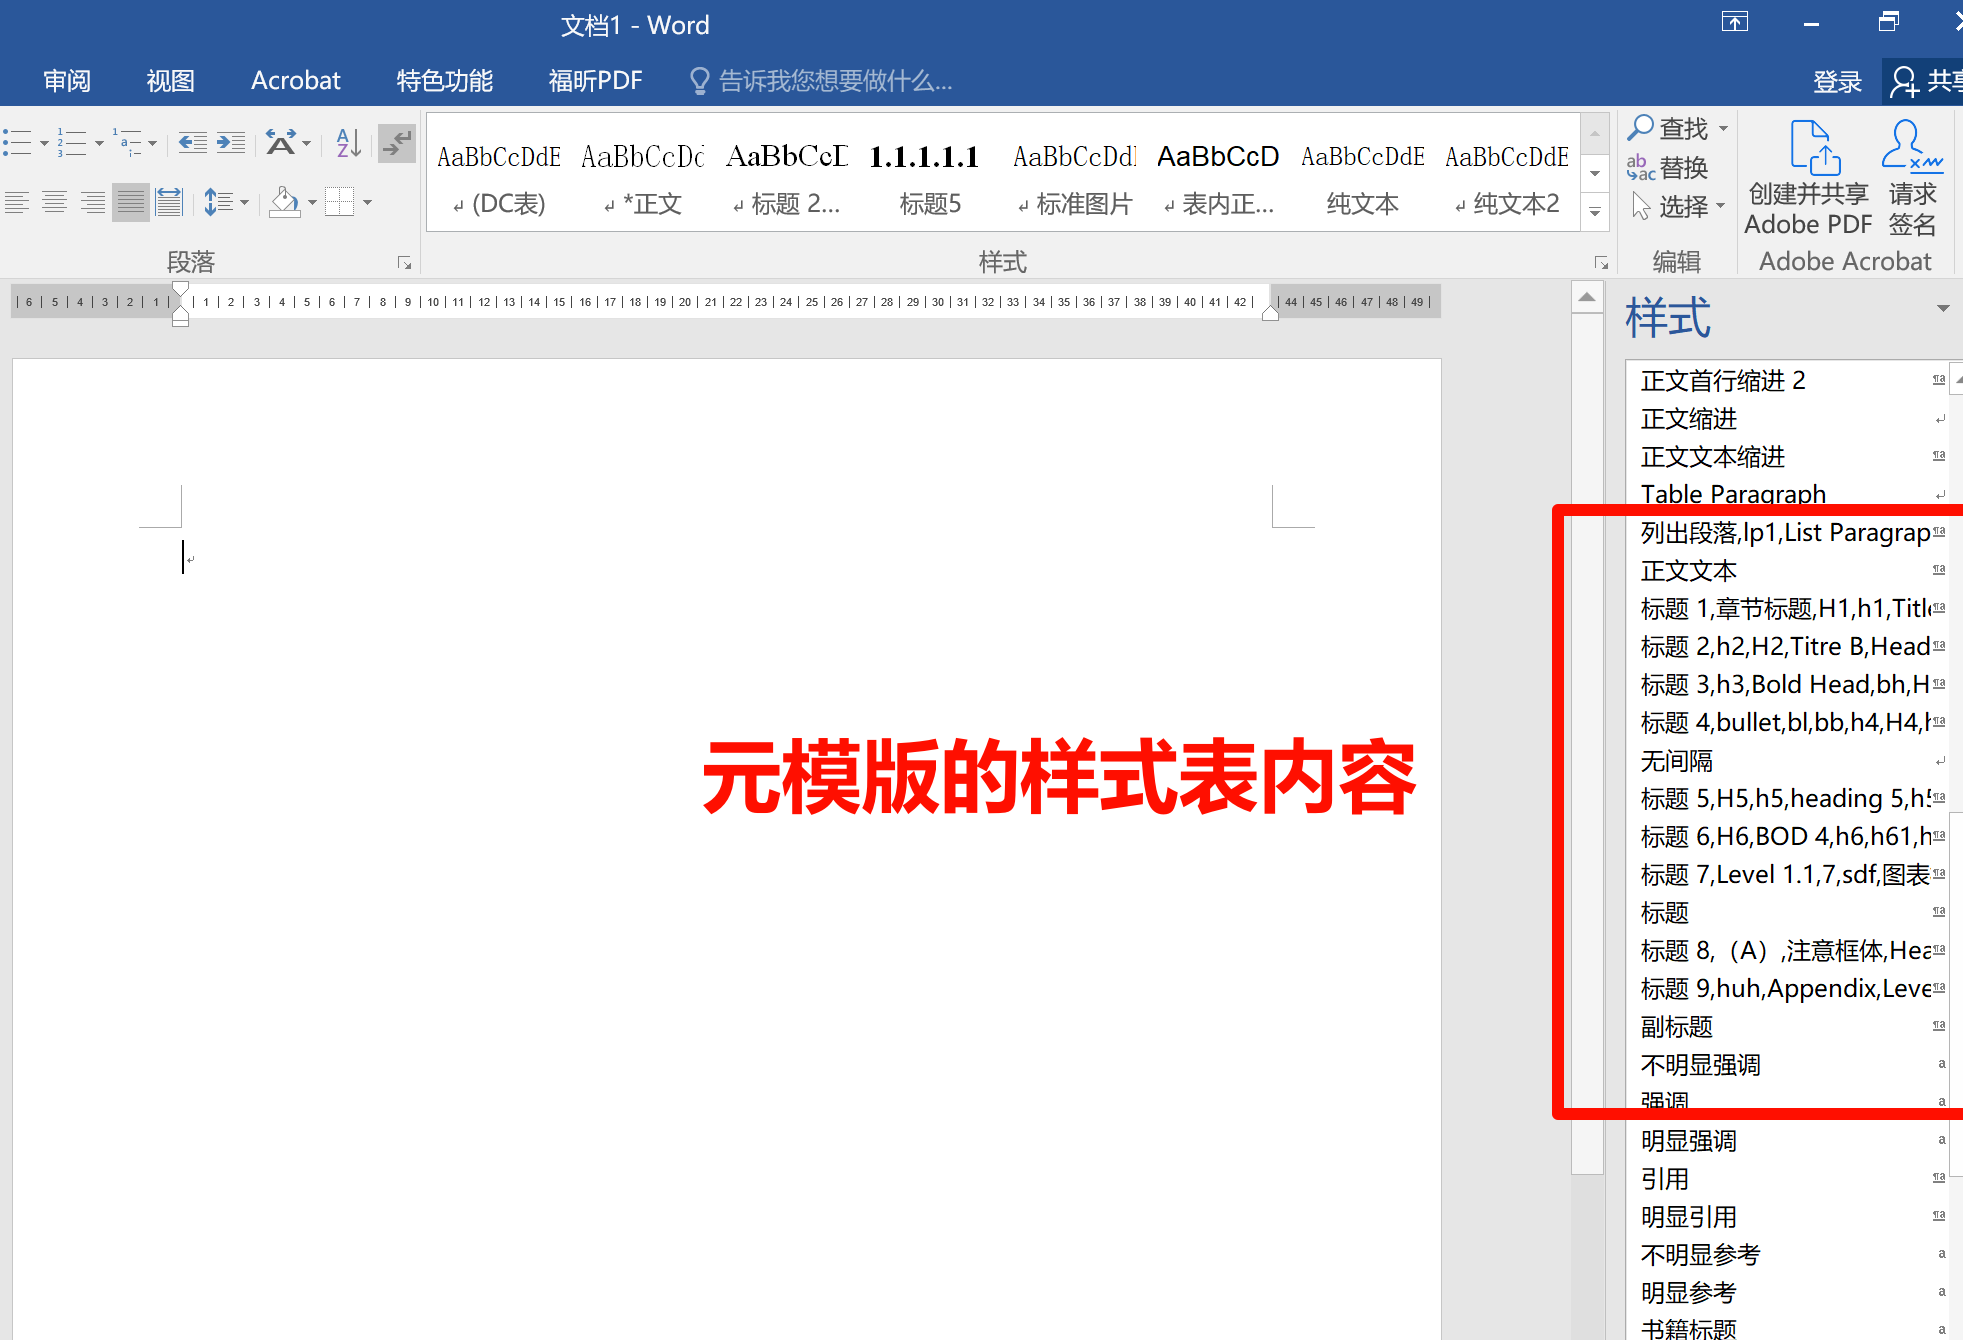
Task: Click the 登录 sign-in link
Action: [1837, 82]
